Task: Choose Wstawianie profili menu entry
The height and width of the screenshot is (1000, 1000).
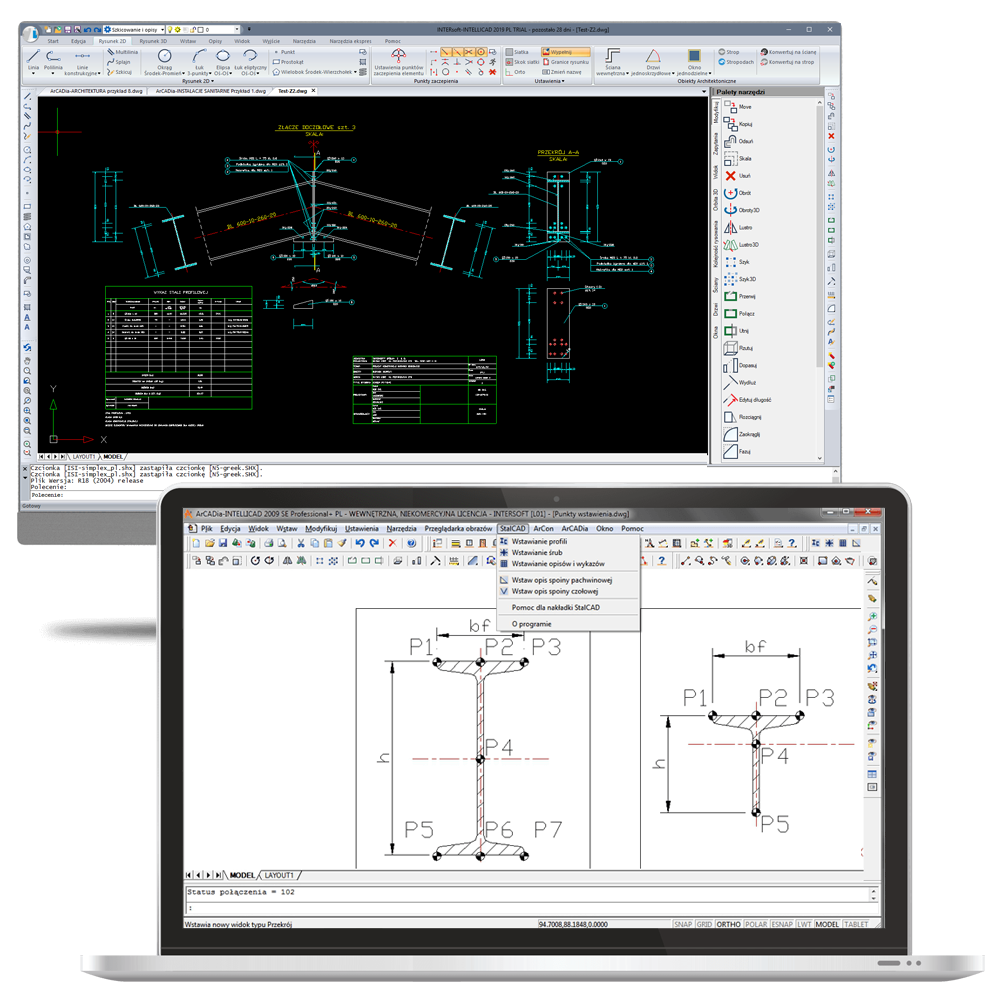Action: pyautogui.click(x=539, y=541)
